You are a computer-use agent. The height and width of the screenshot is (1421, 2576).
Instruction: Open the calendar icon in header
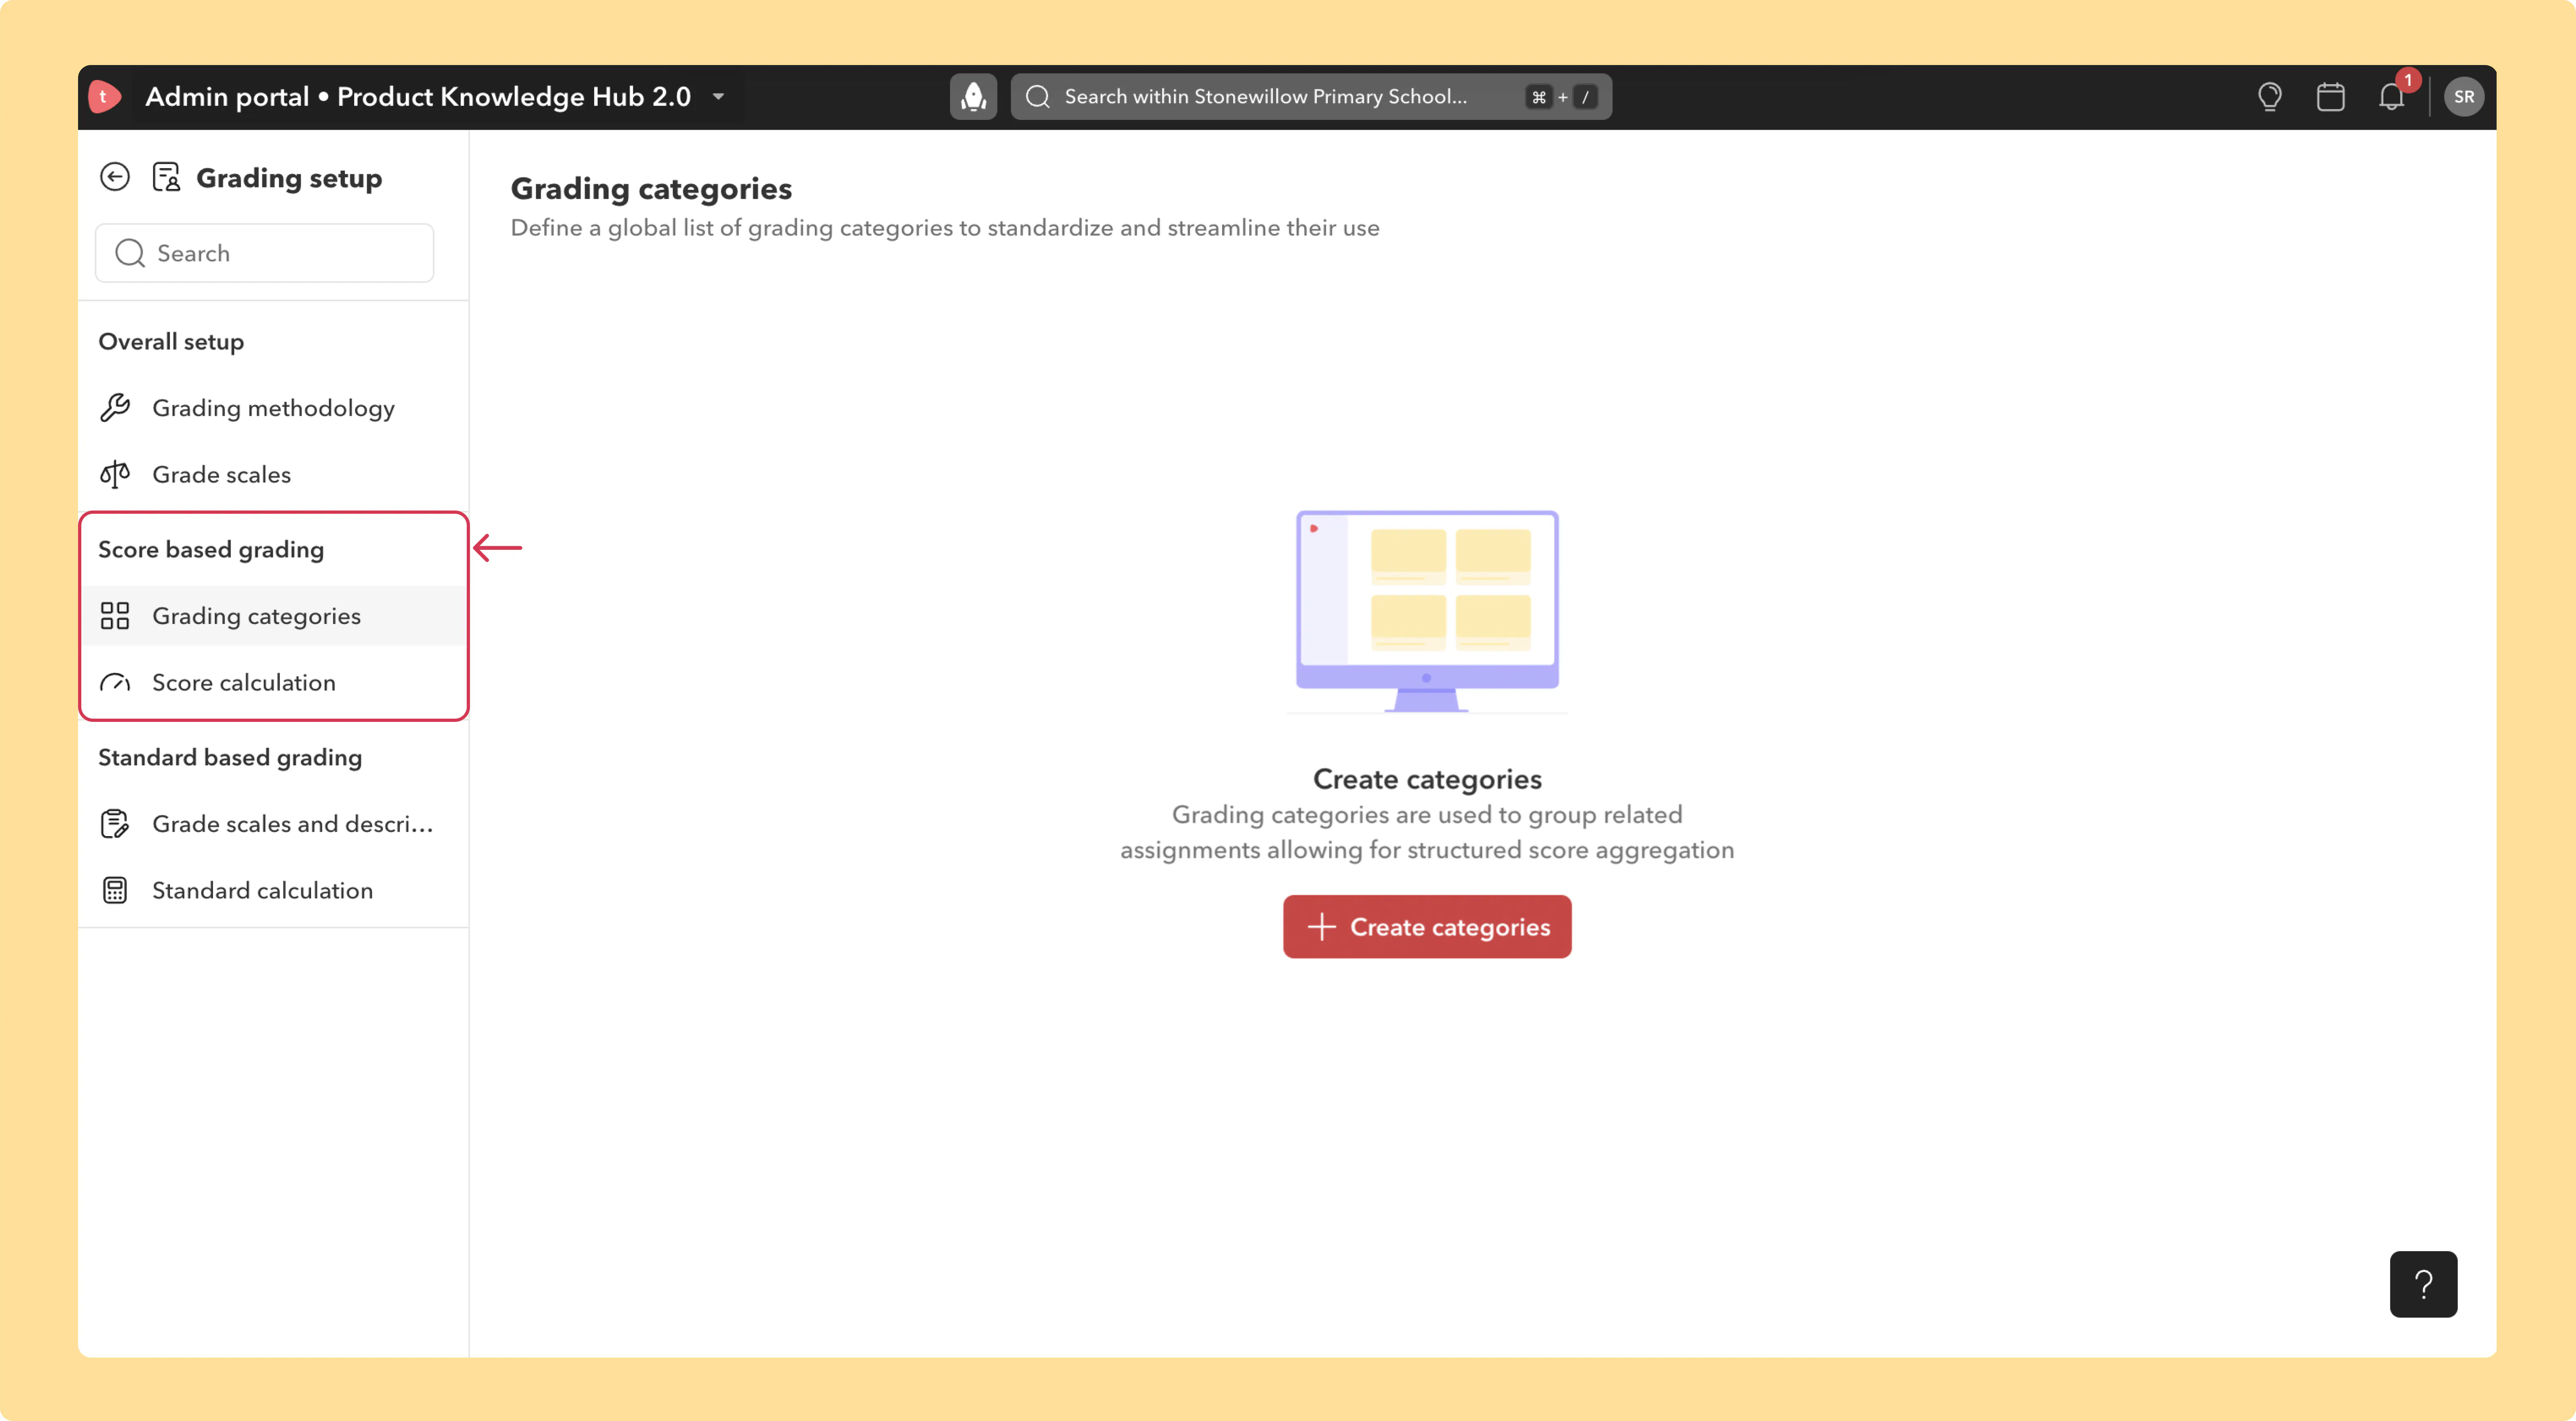2330,97
